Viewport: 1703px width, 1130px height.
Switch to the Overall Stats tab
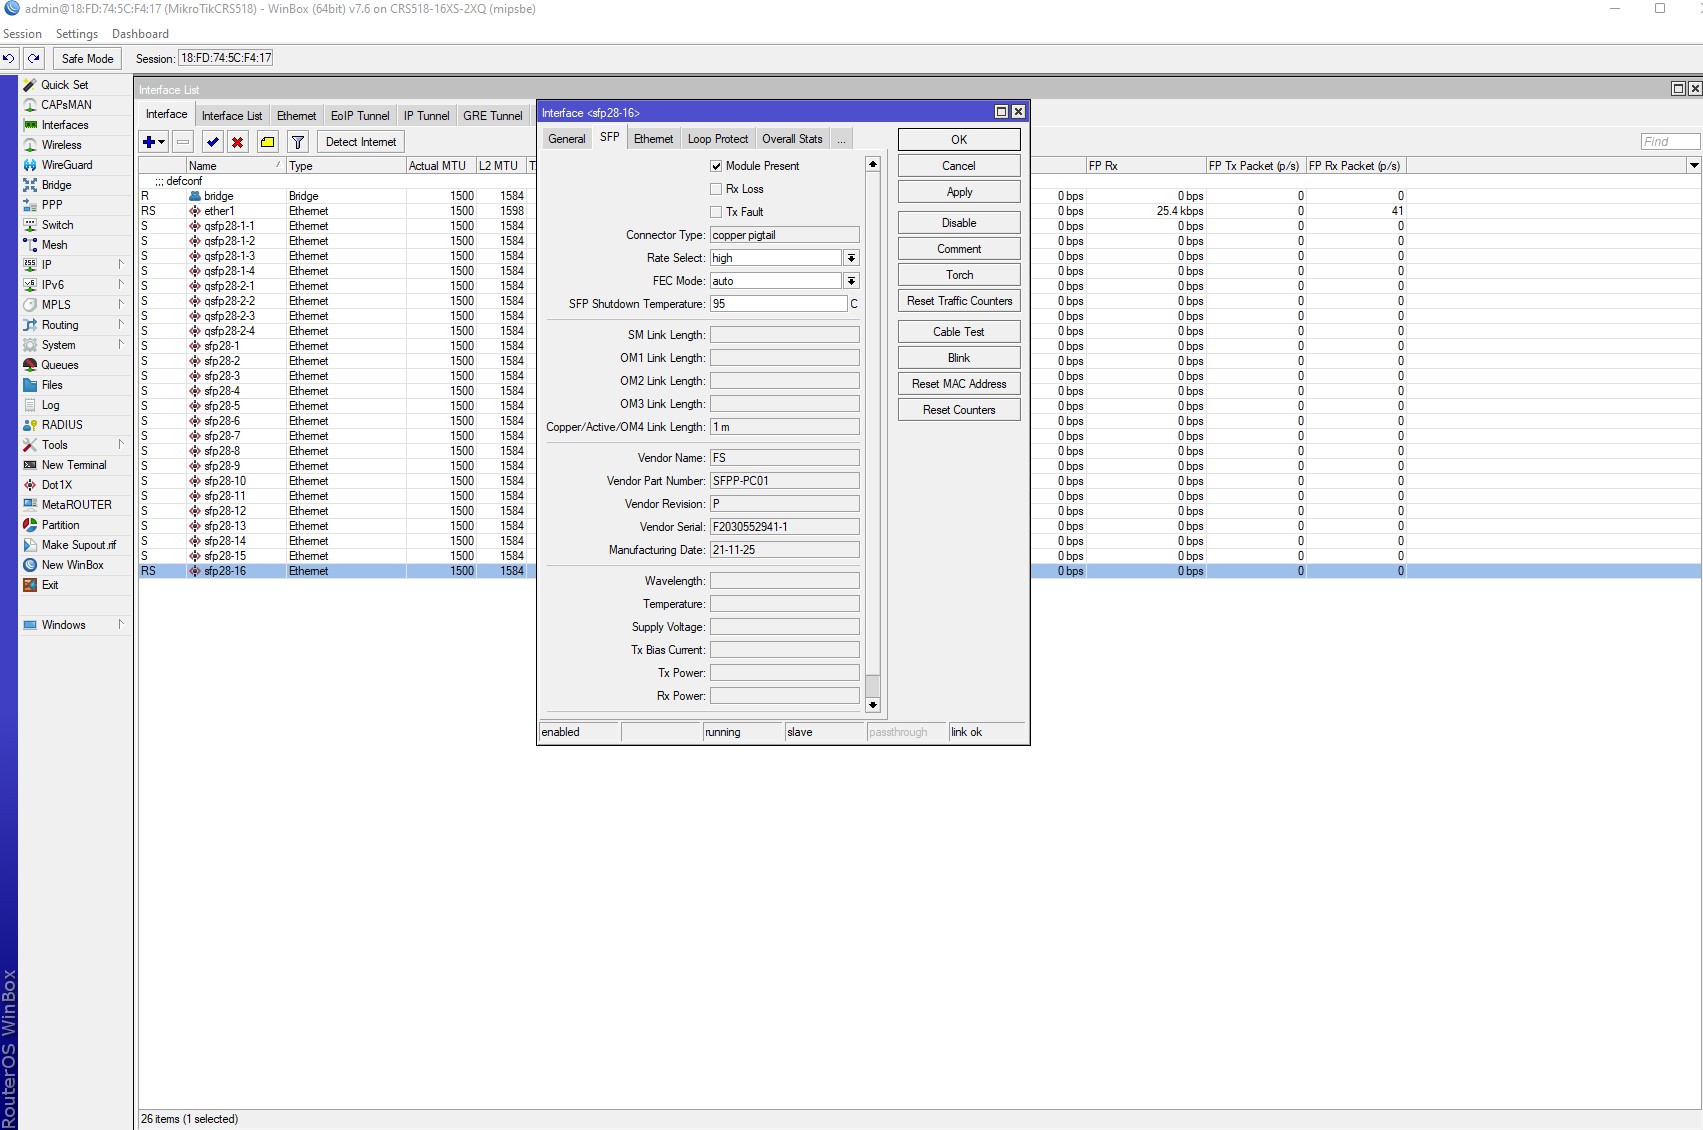(791, 139)
